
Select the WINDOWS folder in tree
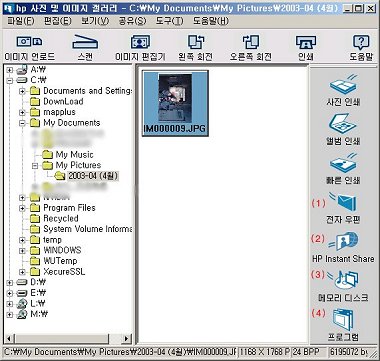tap(62, 250)
